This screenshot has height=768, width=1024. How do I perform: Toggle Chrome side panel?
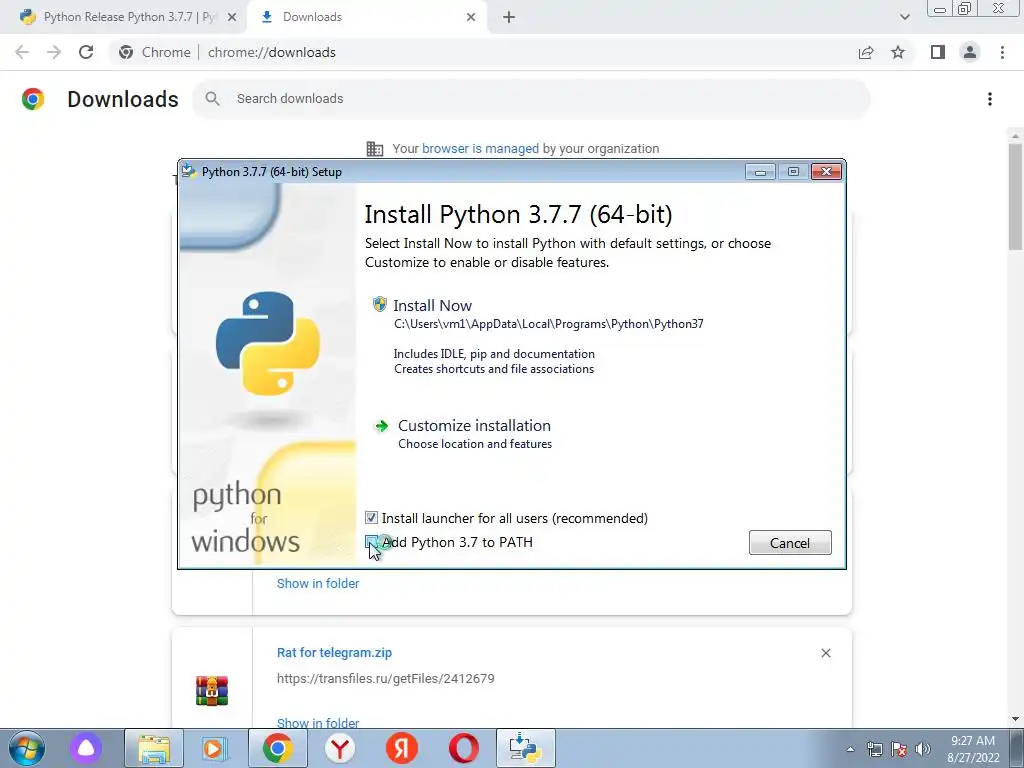tap(938, 52)
